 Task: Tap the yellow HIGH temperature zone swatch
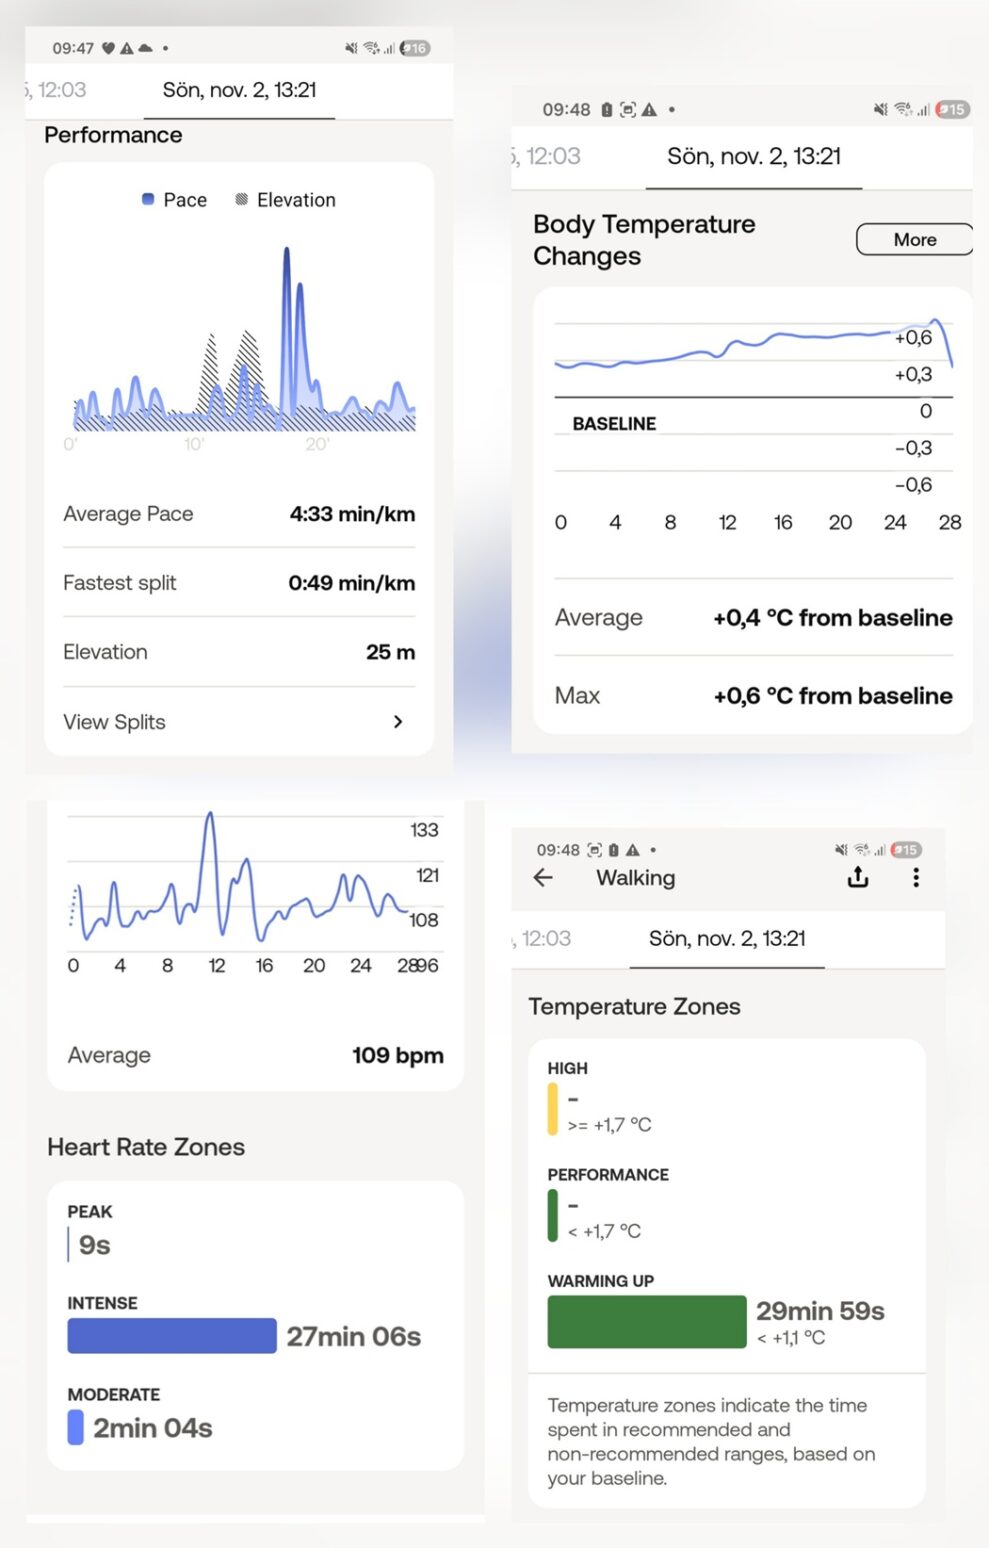551,1110
